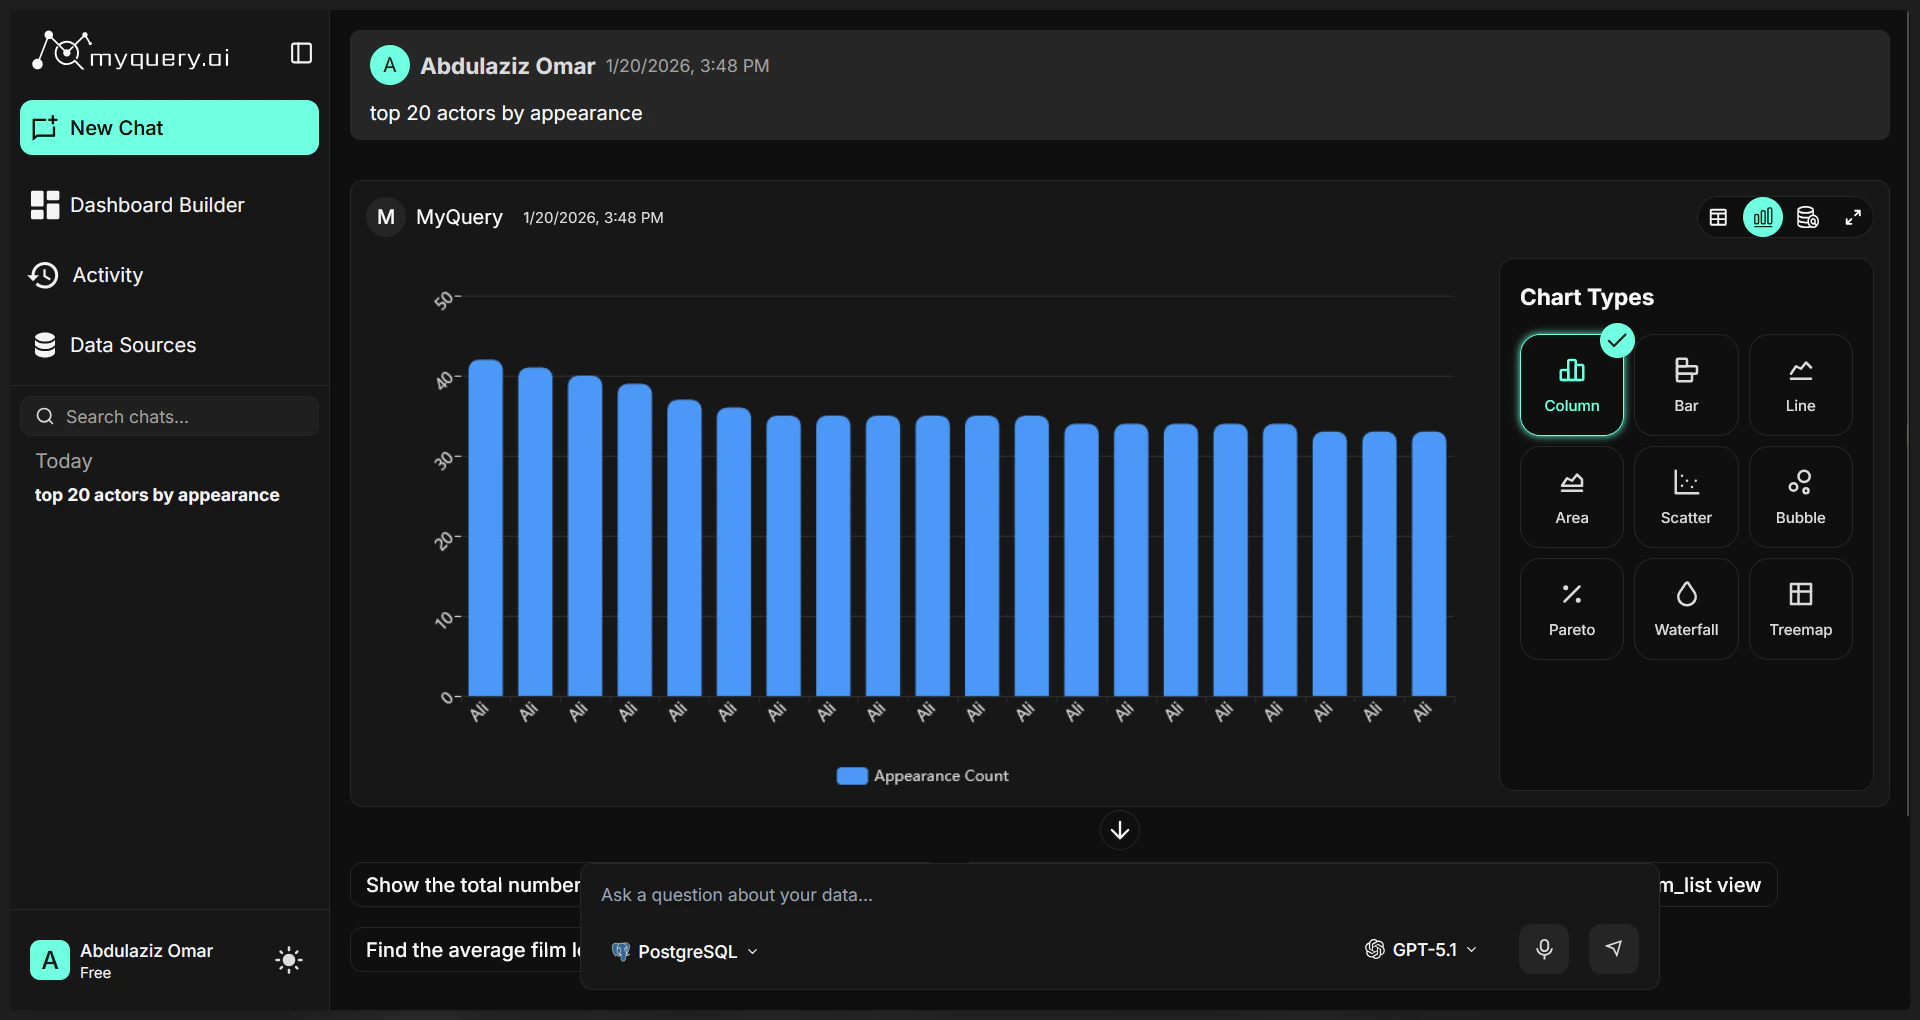Viewport: 1920px width, 1020px height.
Task: Select Column chart type
Action: point(1572,385)
